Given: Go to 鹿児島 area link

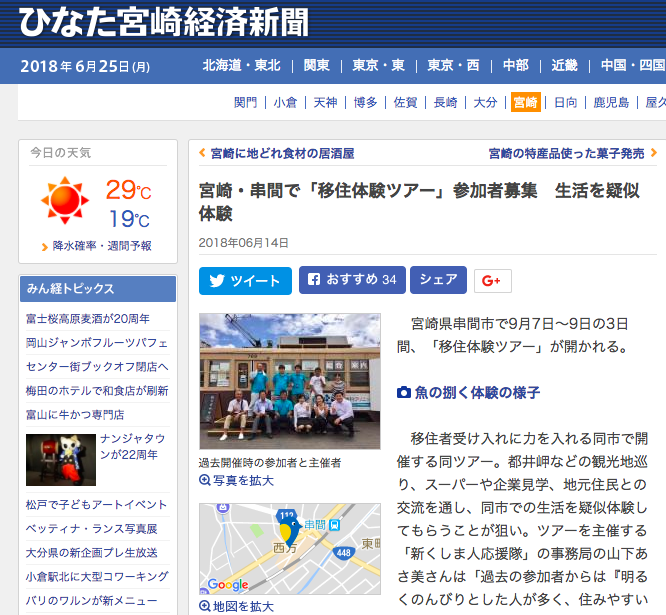Looking at the screenshot, I should (611, 102).
